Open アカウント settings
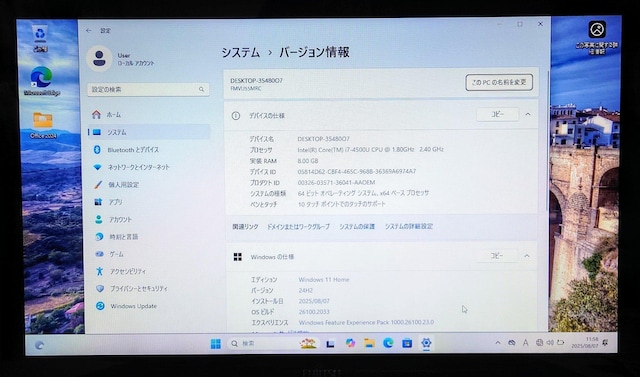 [x=149, y=219]
